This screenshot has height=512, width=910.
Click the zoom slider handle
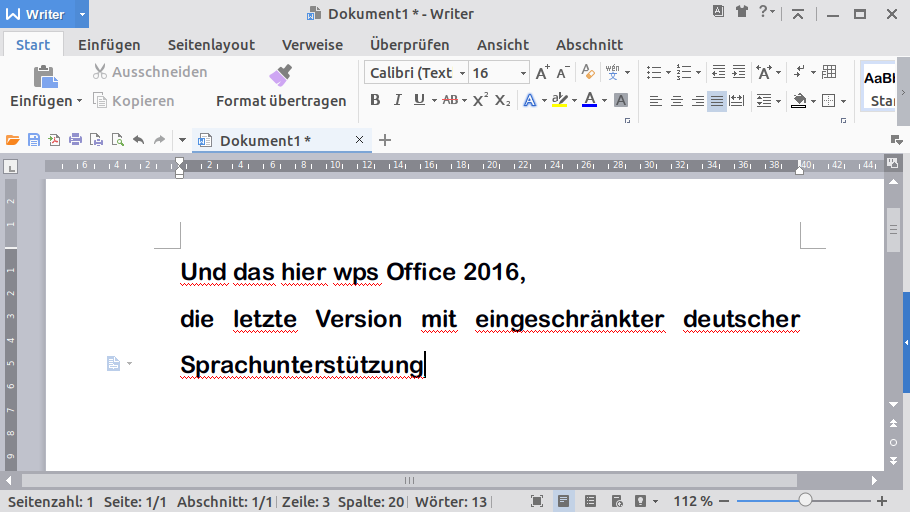pos(805,500)
